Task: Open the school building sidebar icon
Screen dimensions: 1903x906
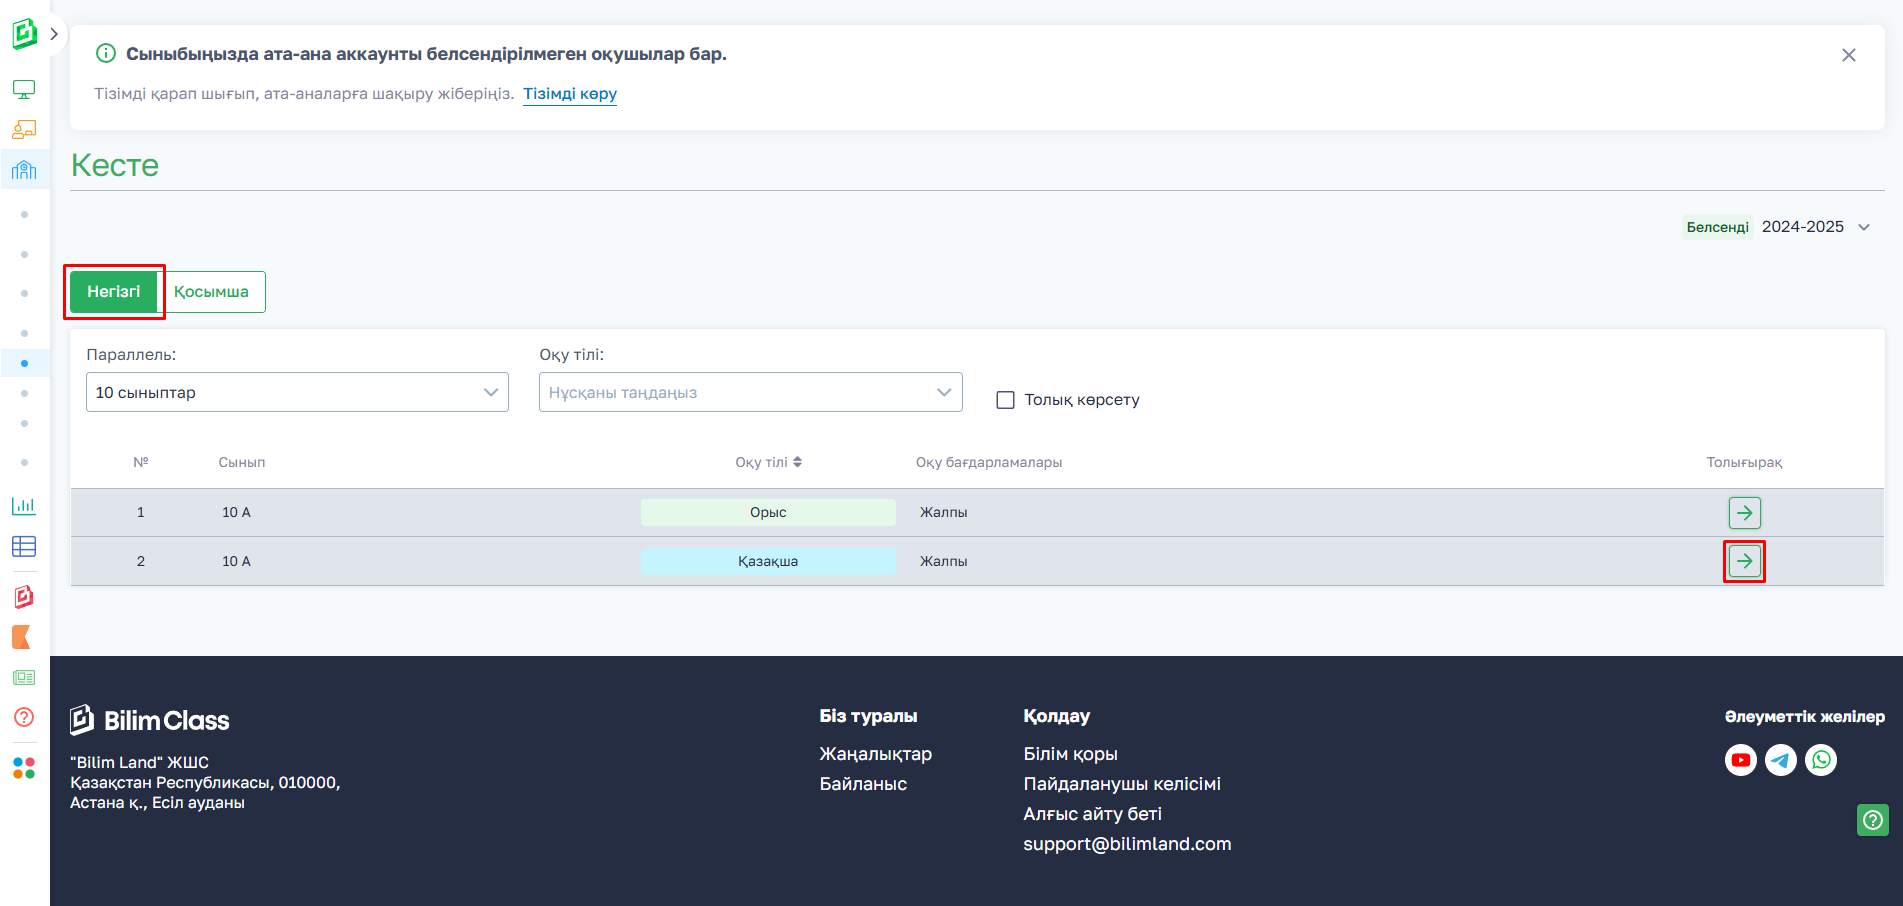Action: click(x=24, y=169)
